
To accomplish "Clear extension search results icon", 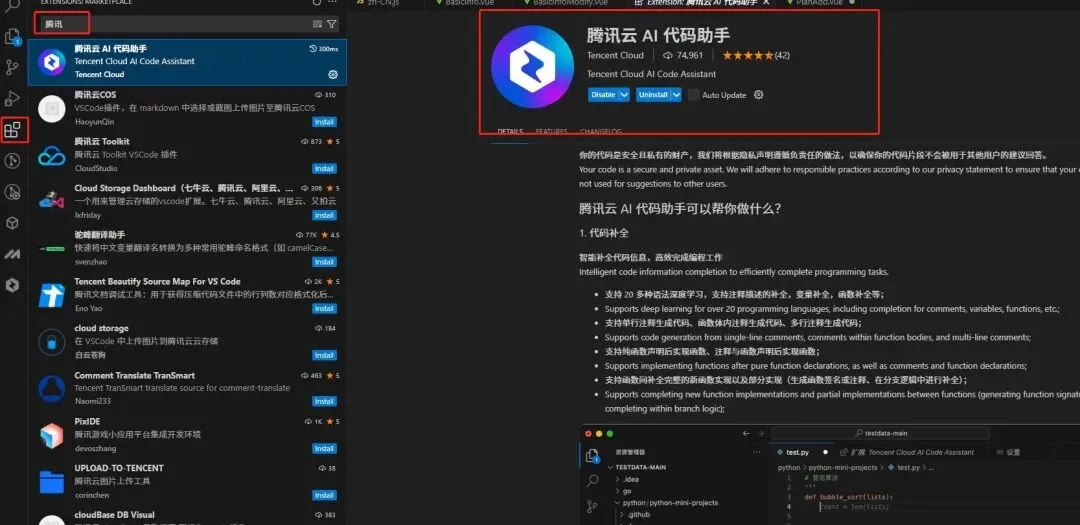I will 317,24.
